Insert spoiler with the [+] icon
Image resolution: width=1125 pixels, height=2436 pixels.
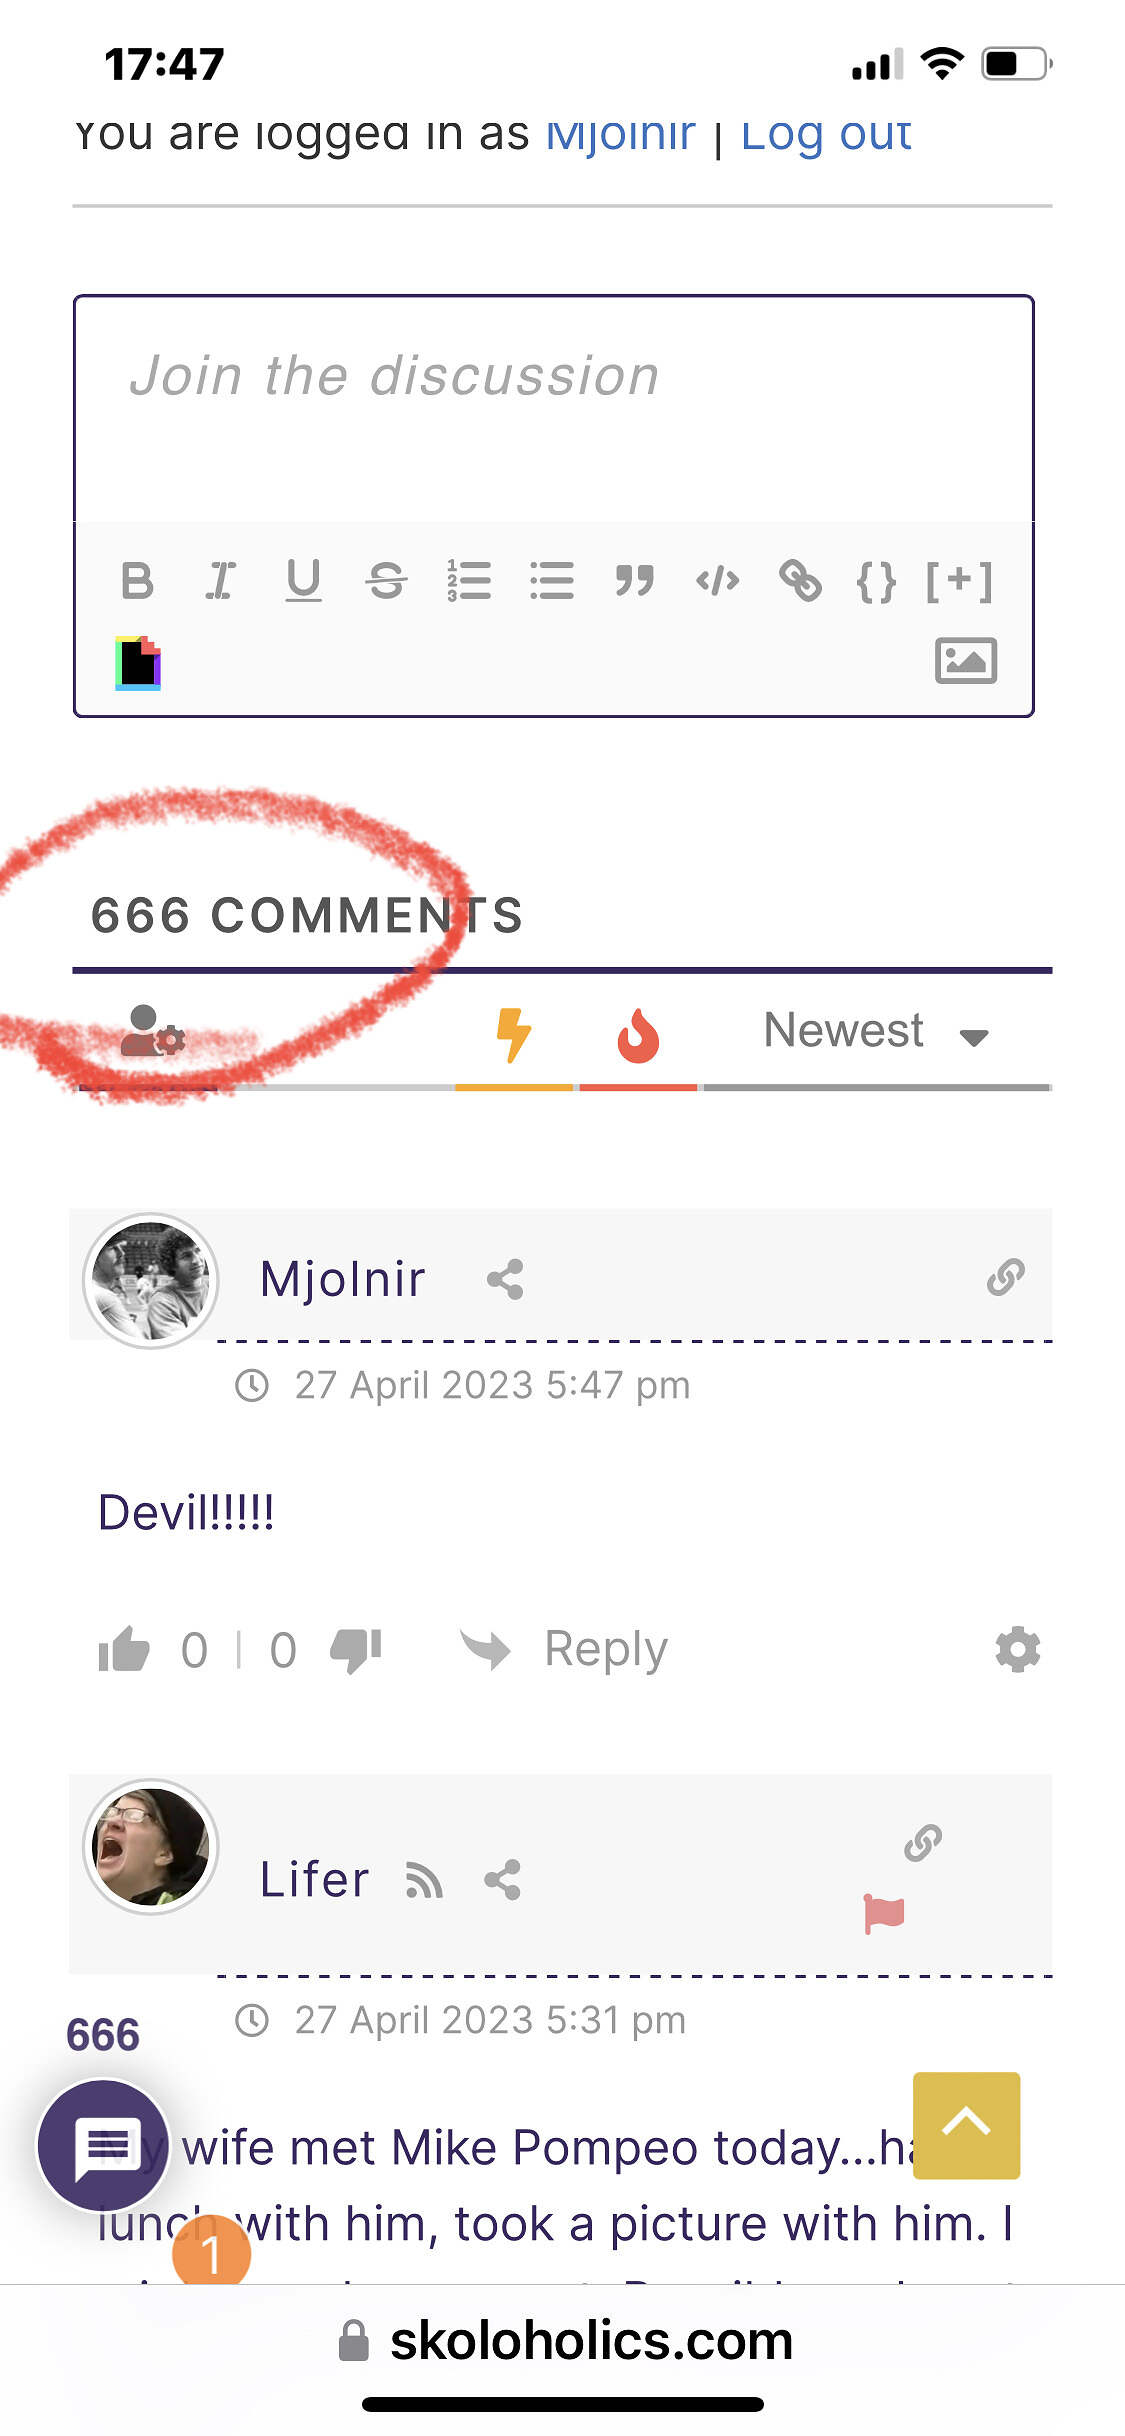[959, 580]
